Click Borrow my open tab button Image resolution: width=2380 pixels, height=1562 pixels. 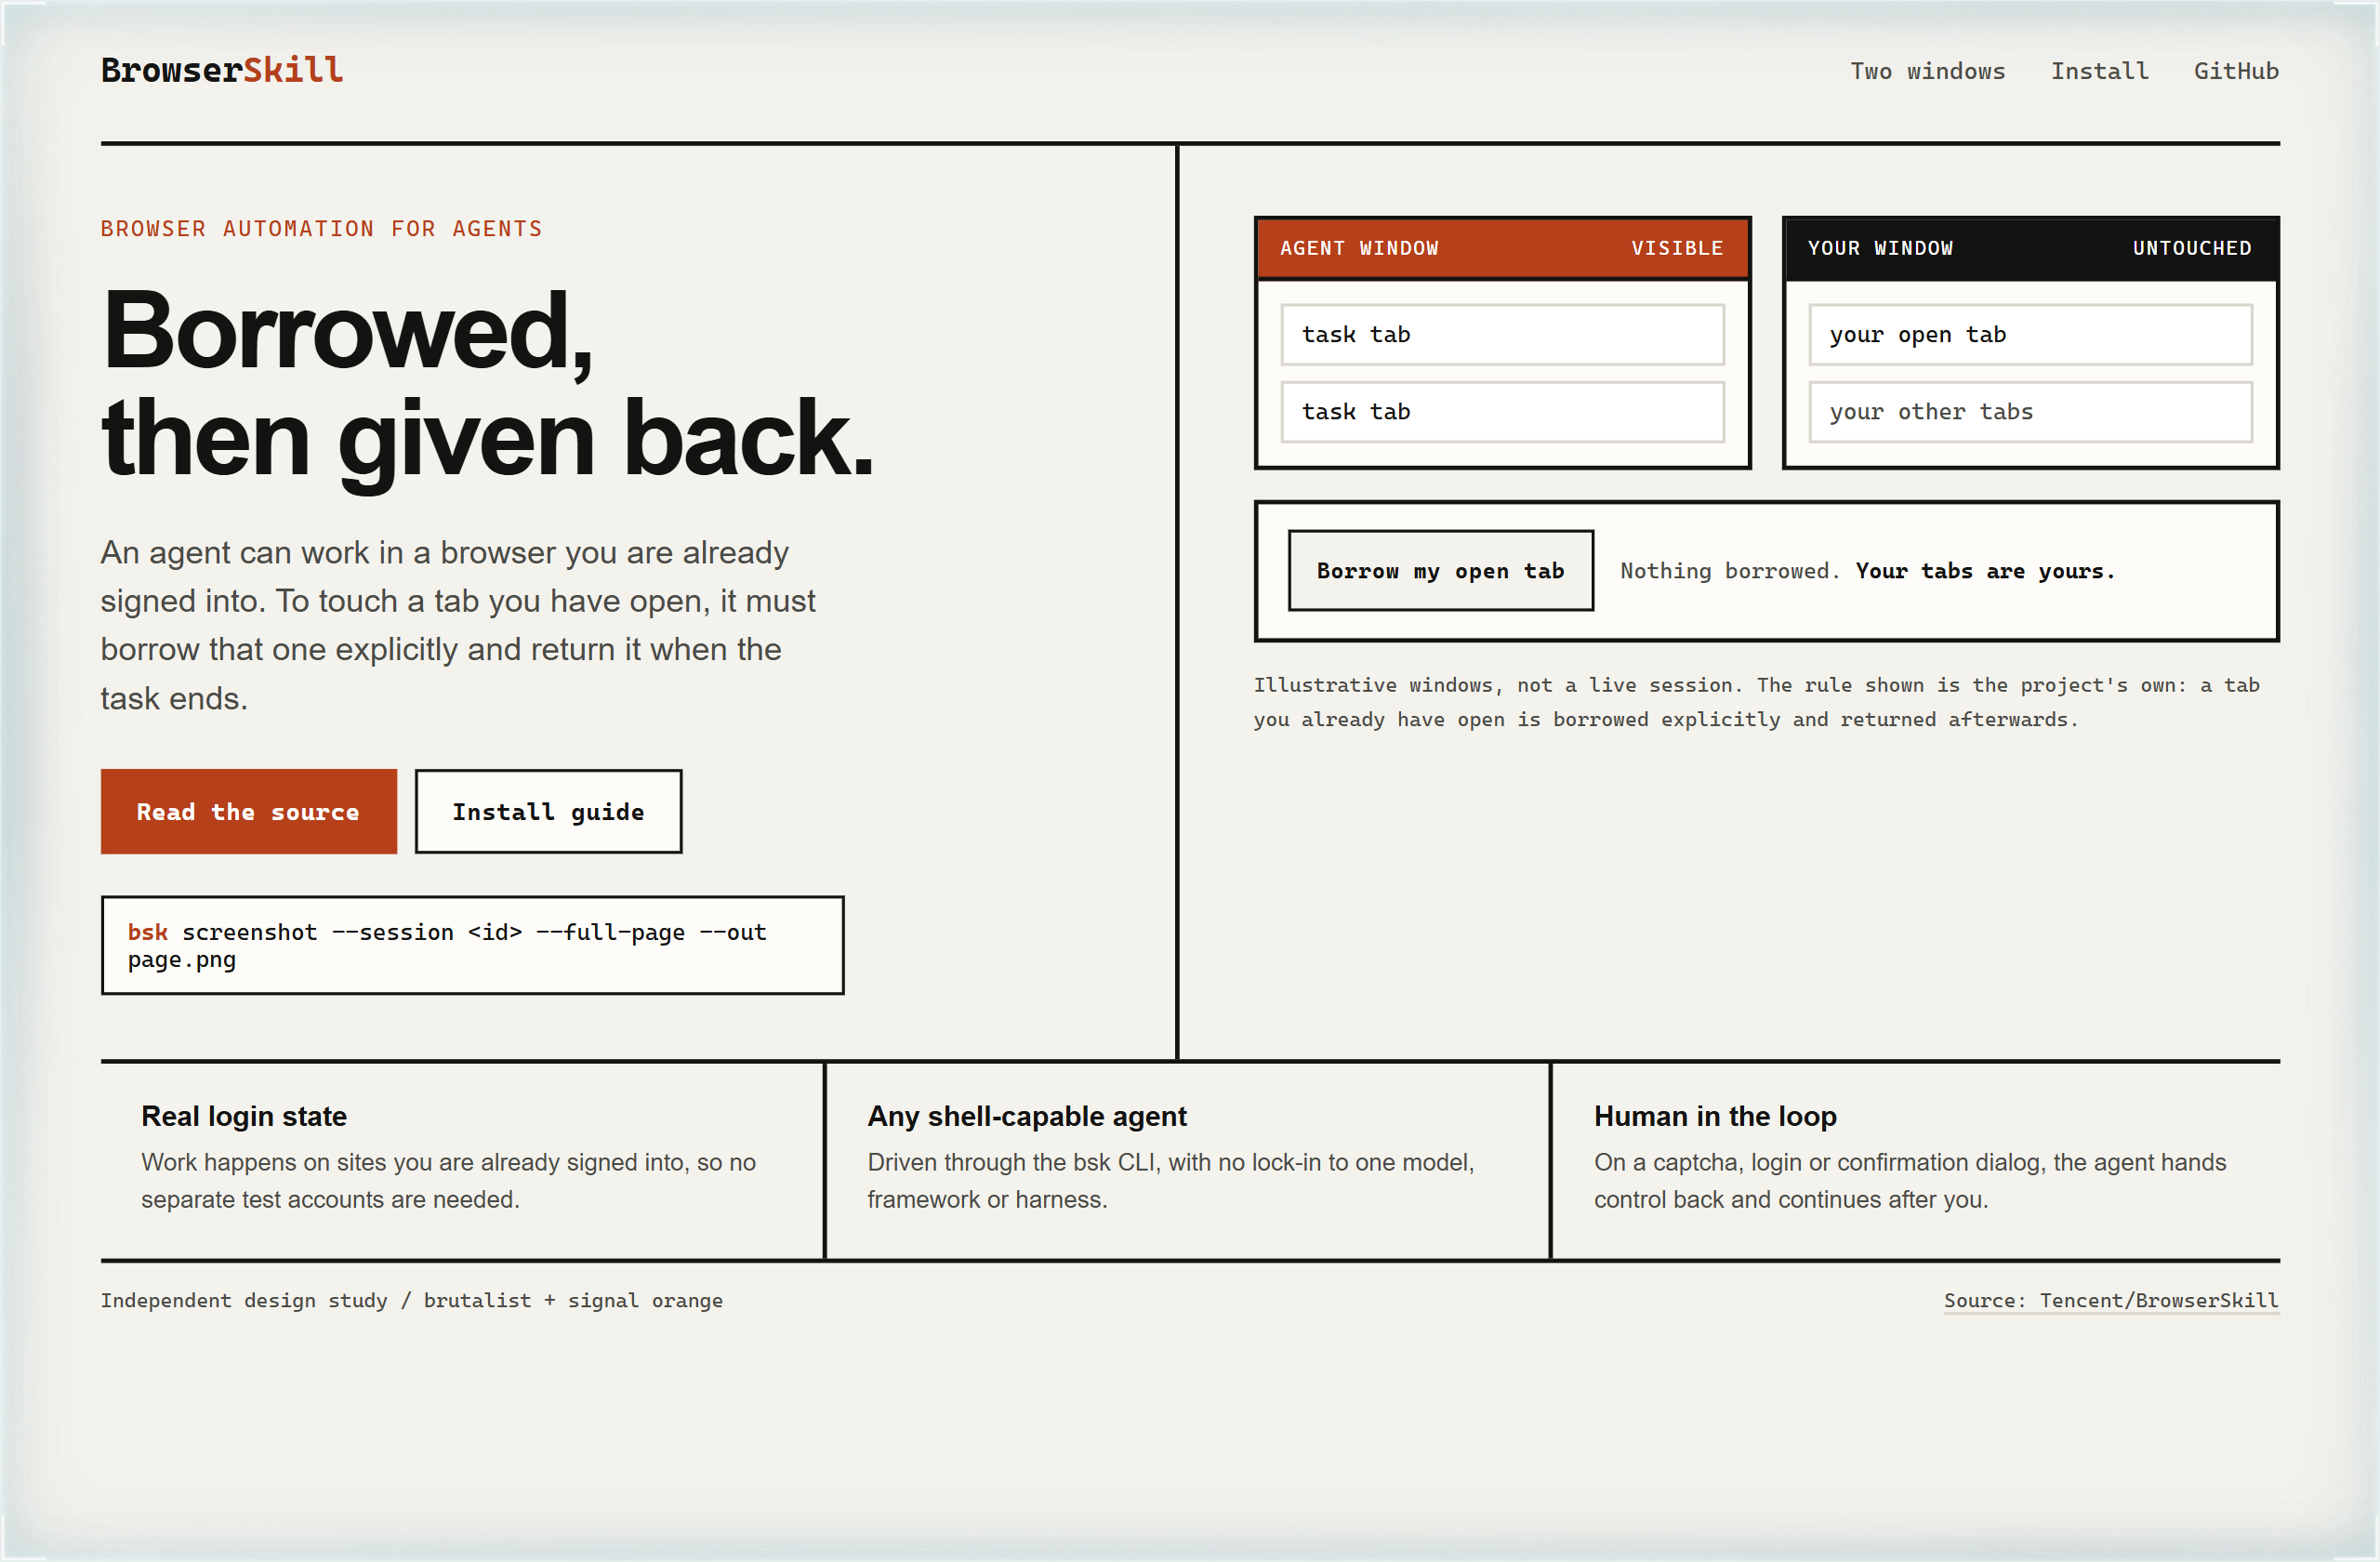click(1440, 570)
